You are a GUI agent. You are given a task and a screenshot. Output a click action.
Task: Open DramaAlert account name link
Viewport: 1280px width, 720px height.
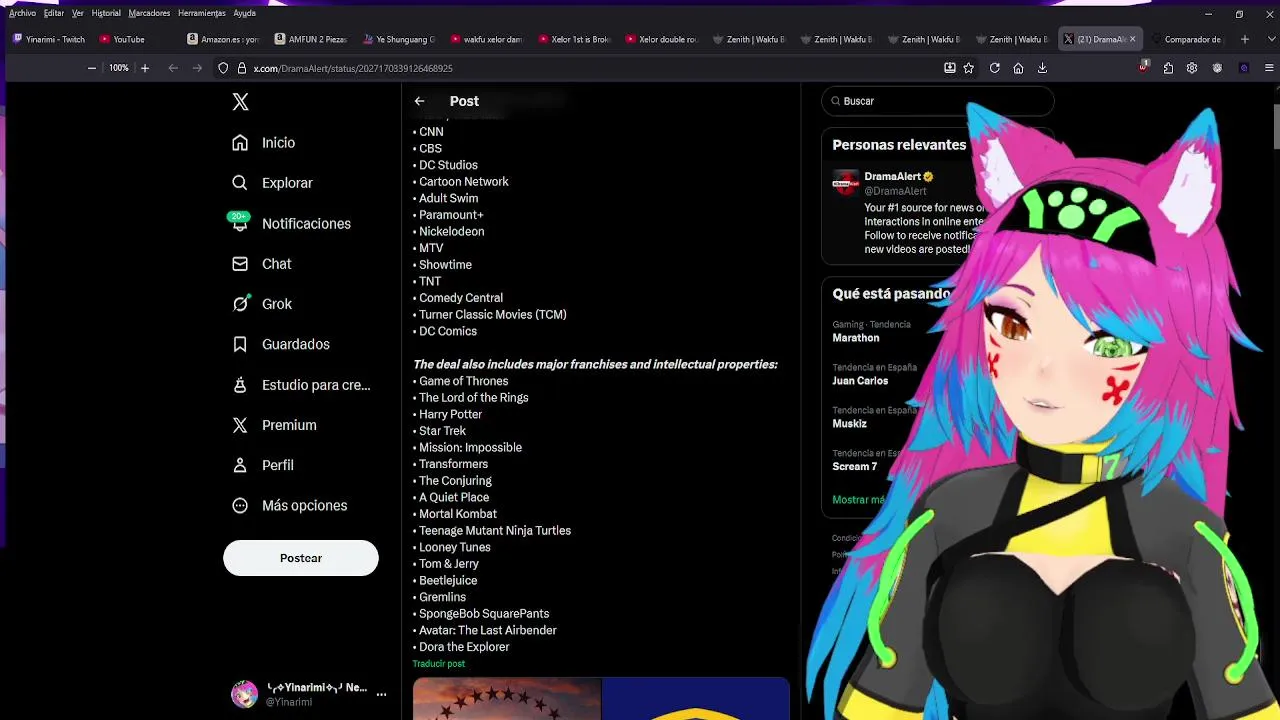892,177
